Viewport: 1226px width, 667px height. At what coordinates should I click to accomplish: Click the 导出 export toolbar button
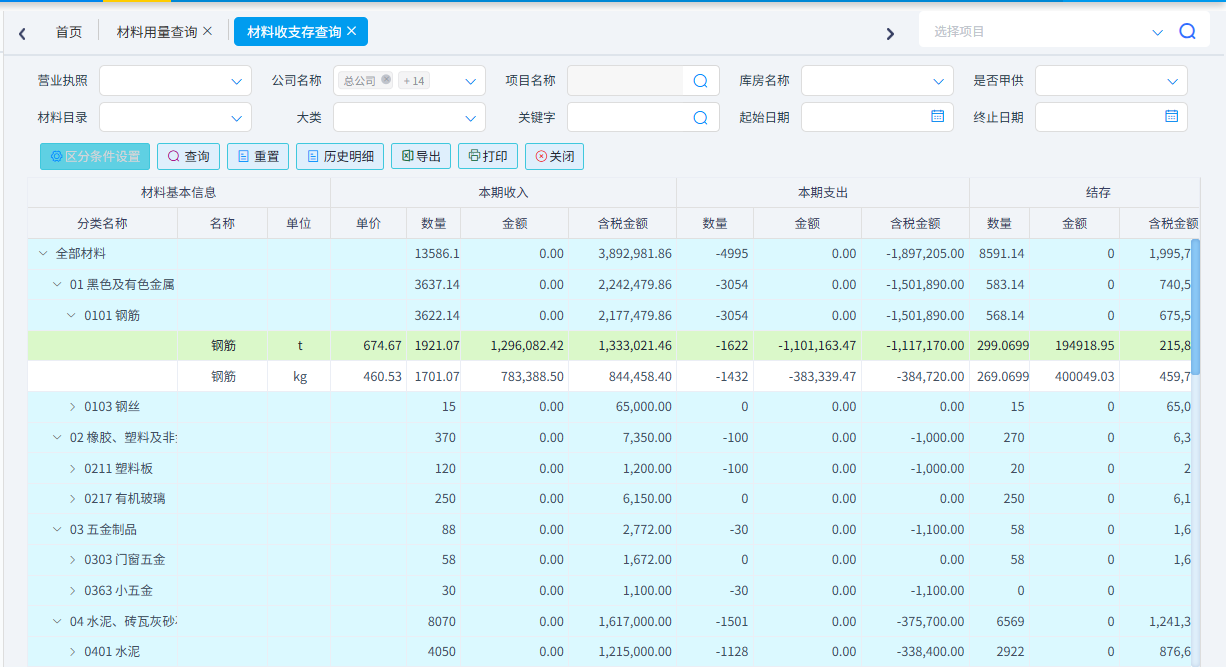coord(420,156)
